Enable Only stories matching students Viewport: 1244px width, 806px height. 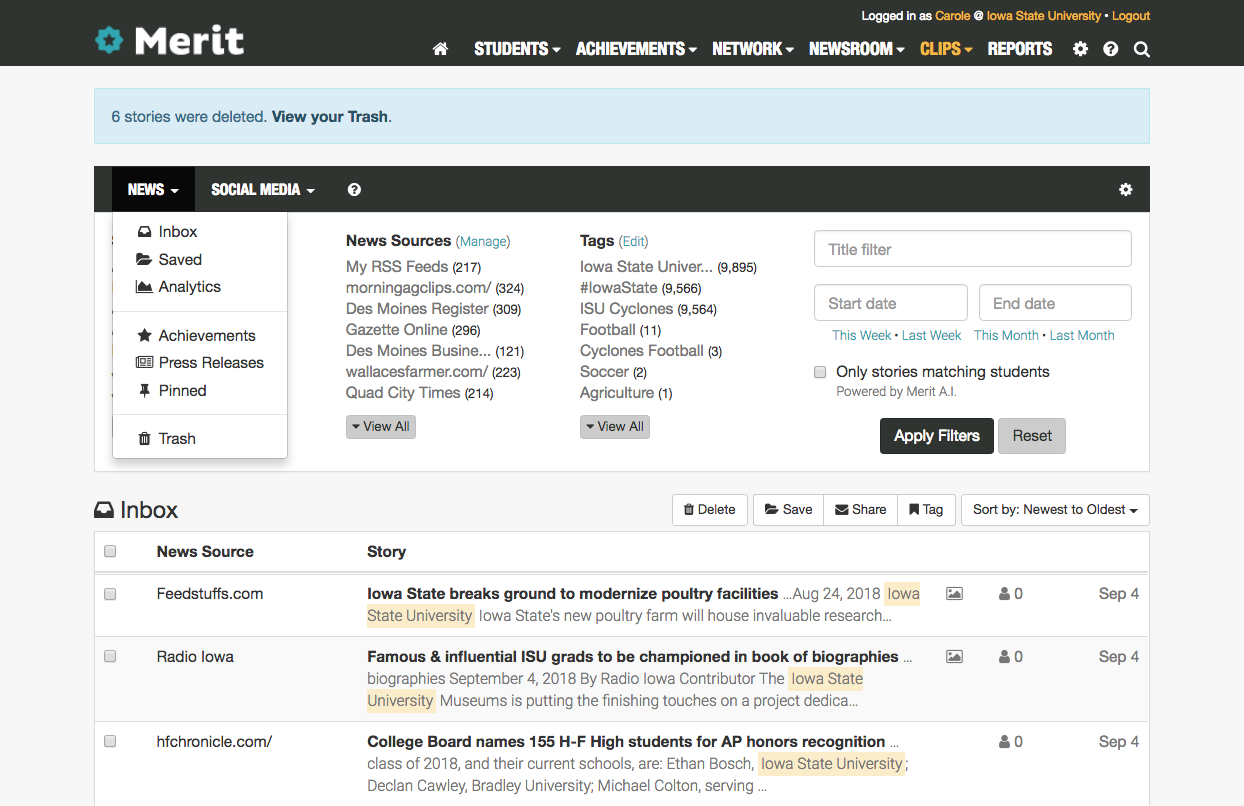point(820,372)
